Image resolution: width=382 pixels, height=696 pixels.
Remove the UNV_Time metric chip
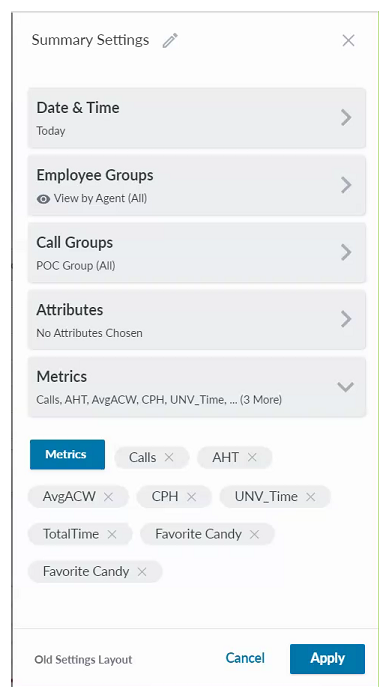click(x=311, y=497)
